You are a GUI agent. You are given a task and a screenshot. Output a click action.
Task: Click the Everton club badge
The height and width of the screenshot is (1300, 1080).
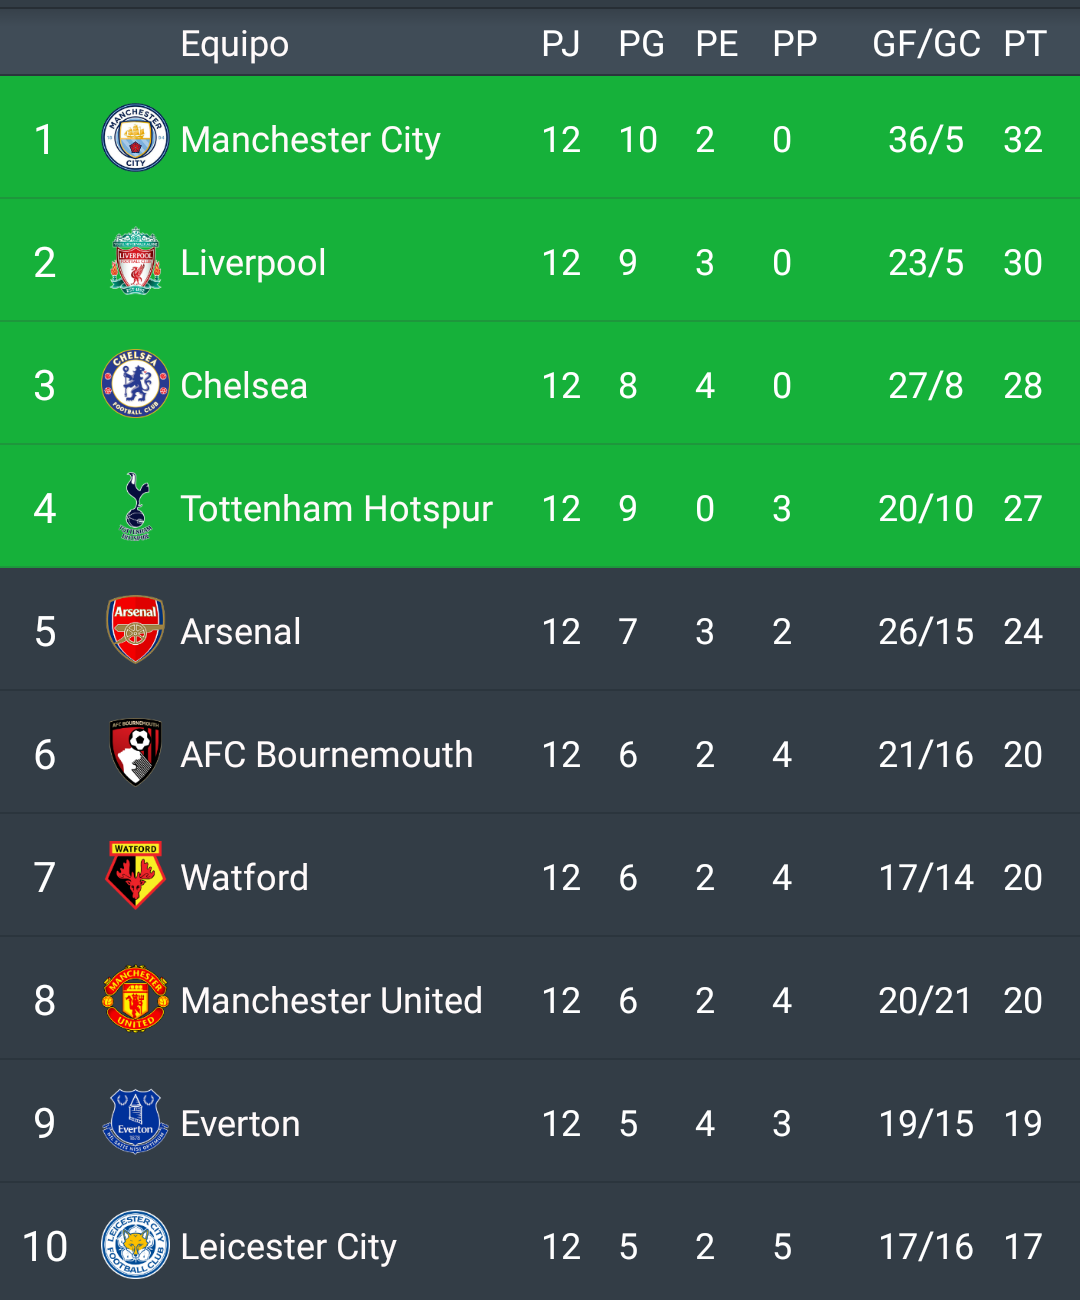tap(135, 1122)
